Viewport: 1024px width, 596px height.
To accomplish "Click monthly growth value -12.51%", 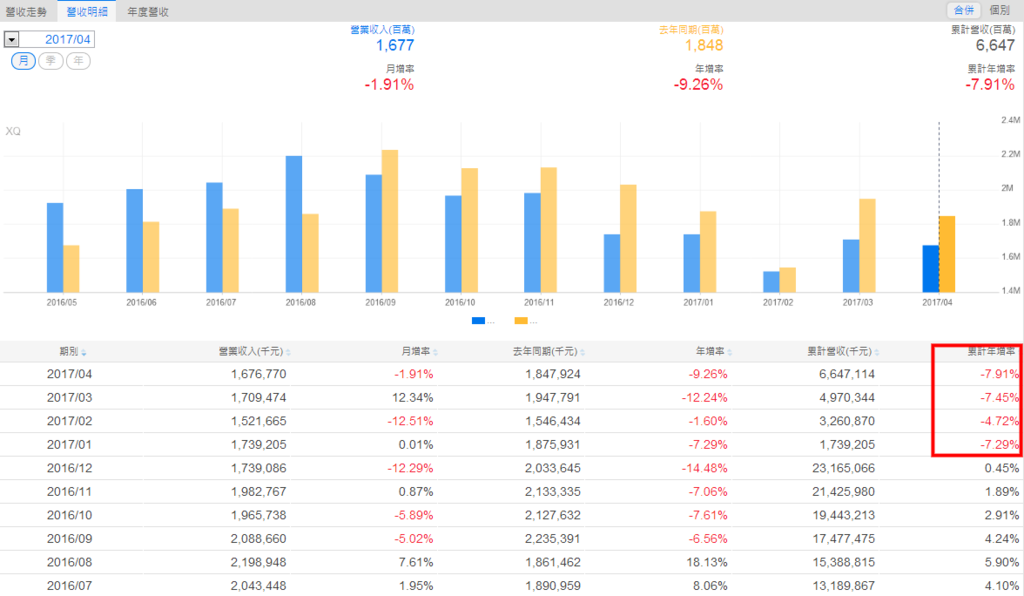I will click(x=410, y=421).
